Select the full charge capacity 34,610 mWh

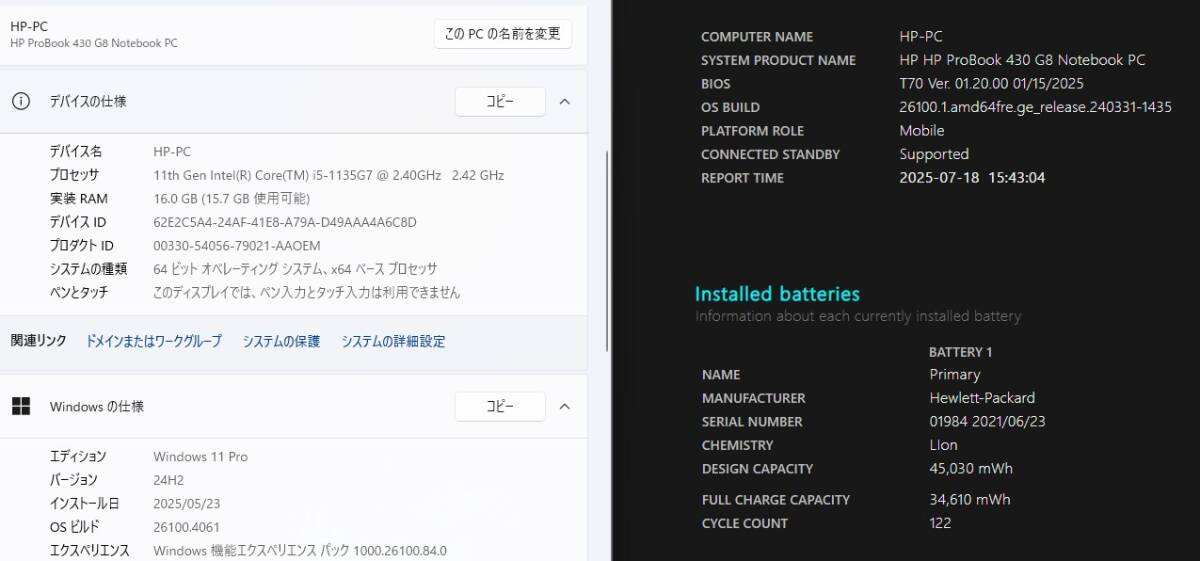(969, 500)
